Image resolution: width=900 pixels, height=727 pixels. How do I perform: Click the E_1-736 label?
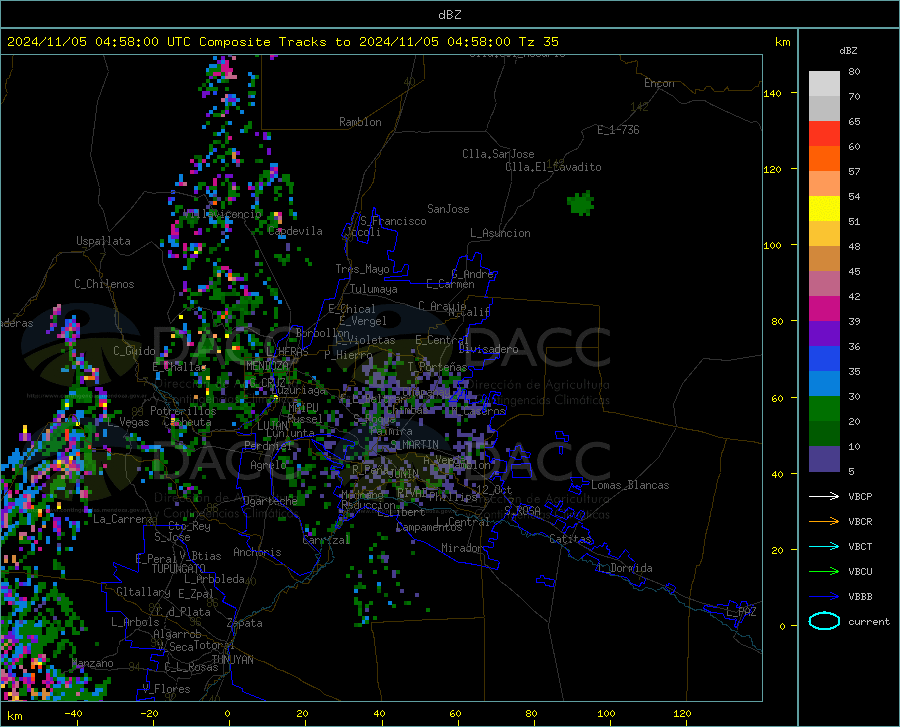coord(618,130)
